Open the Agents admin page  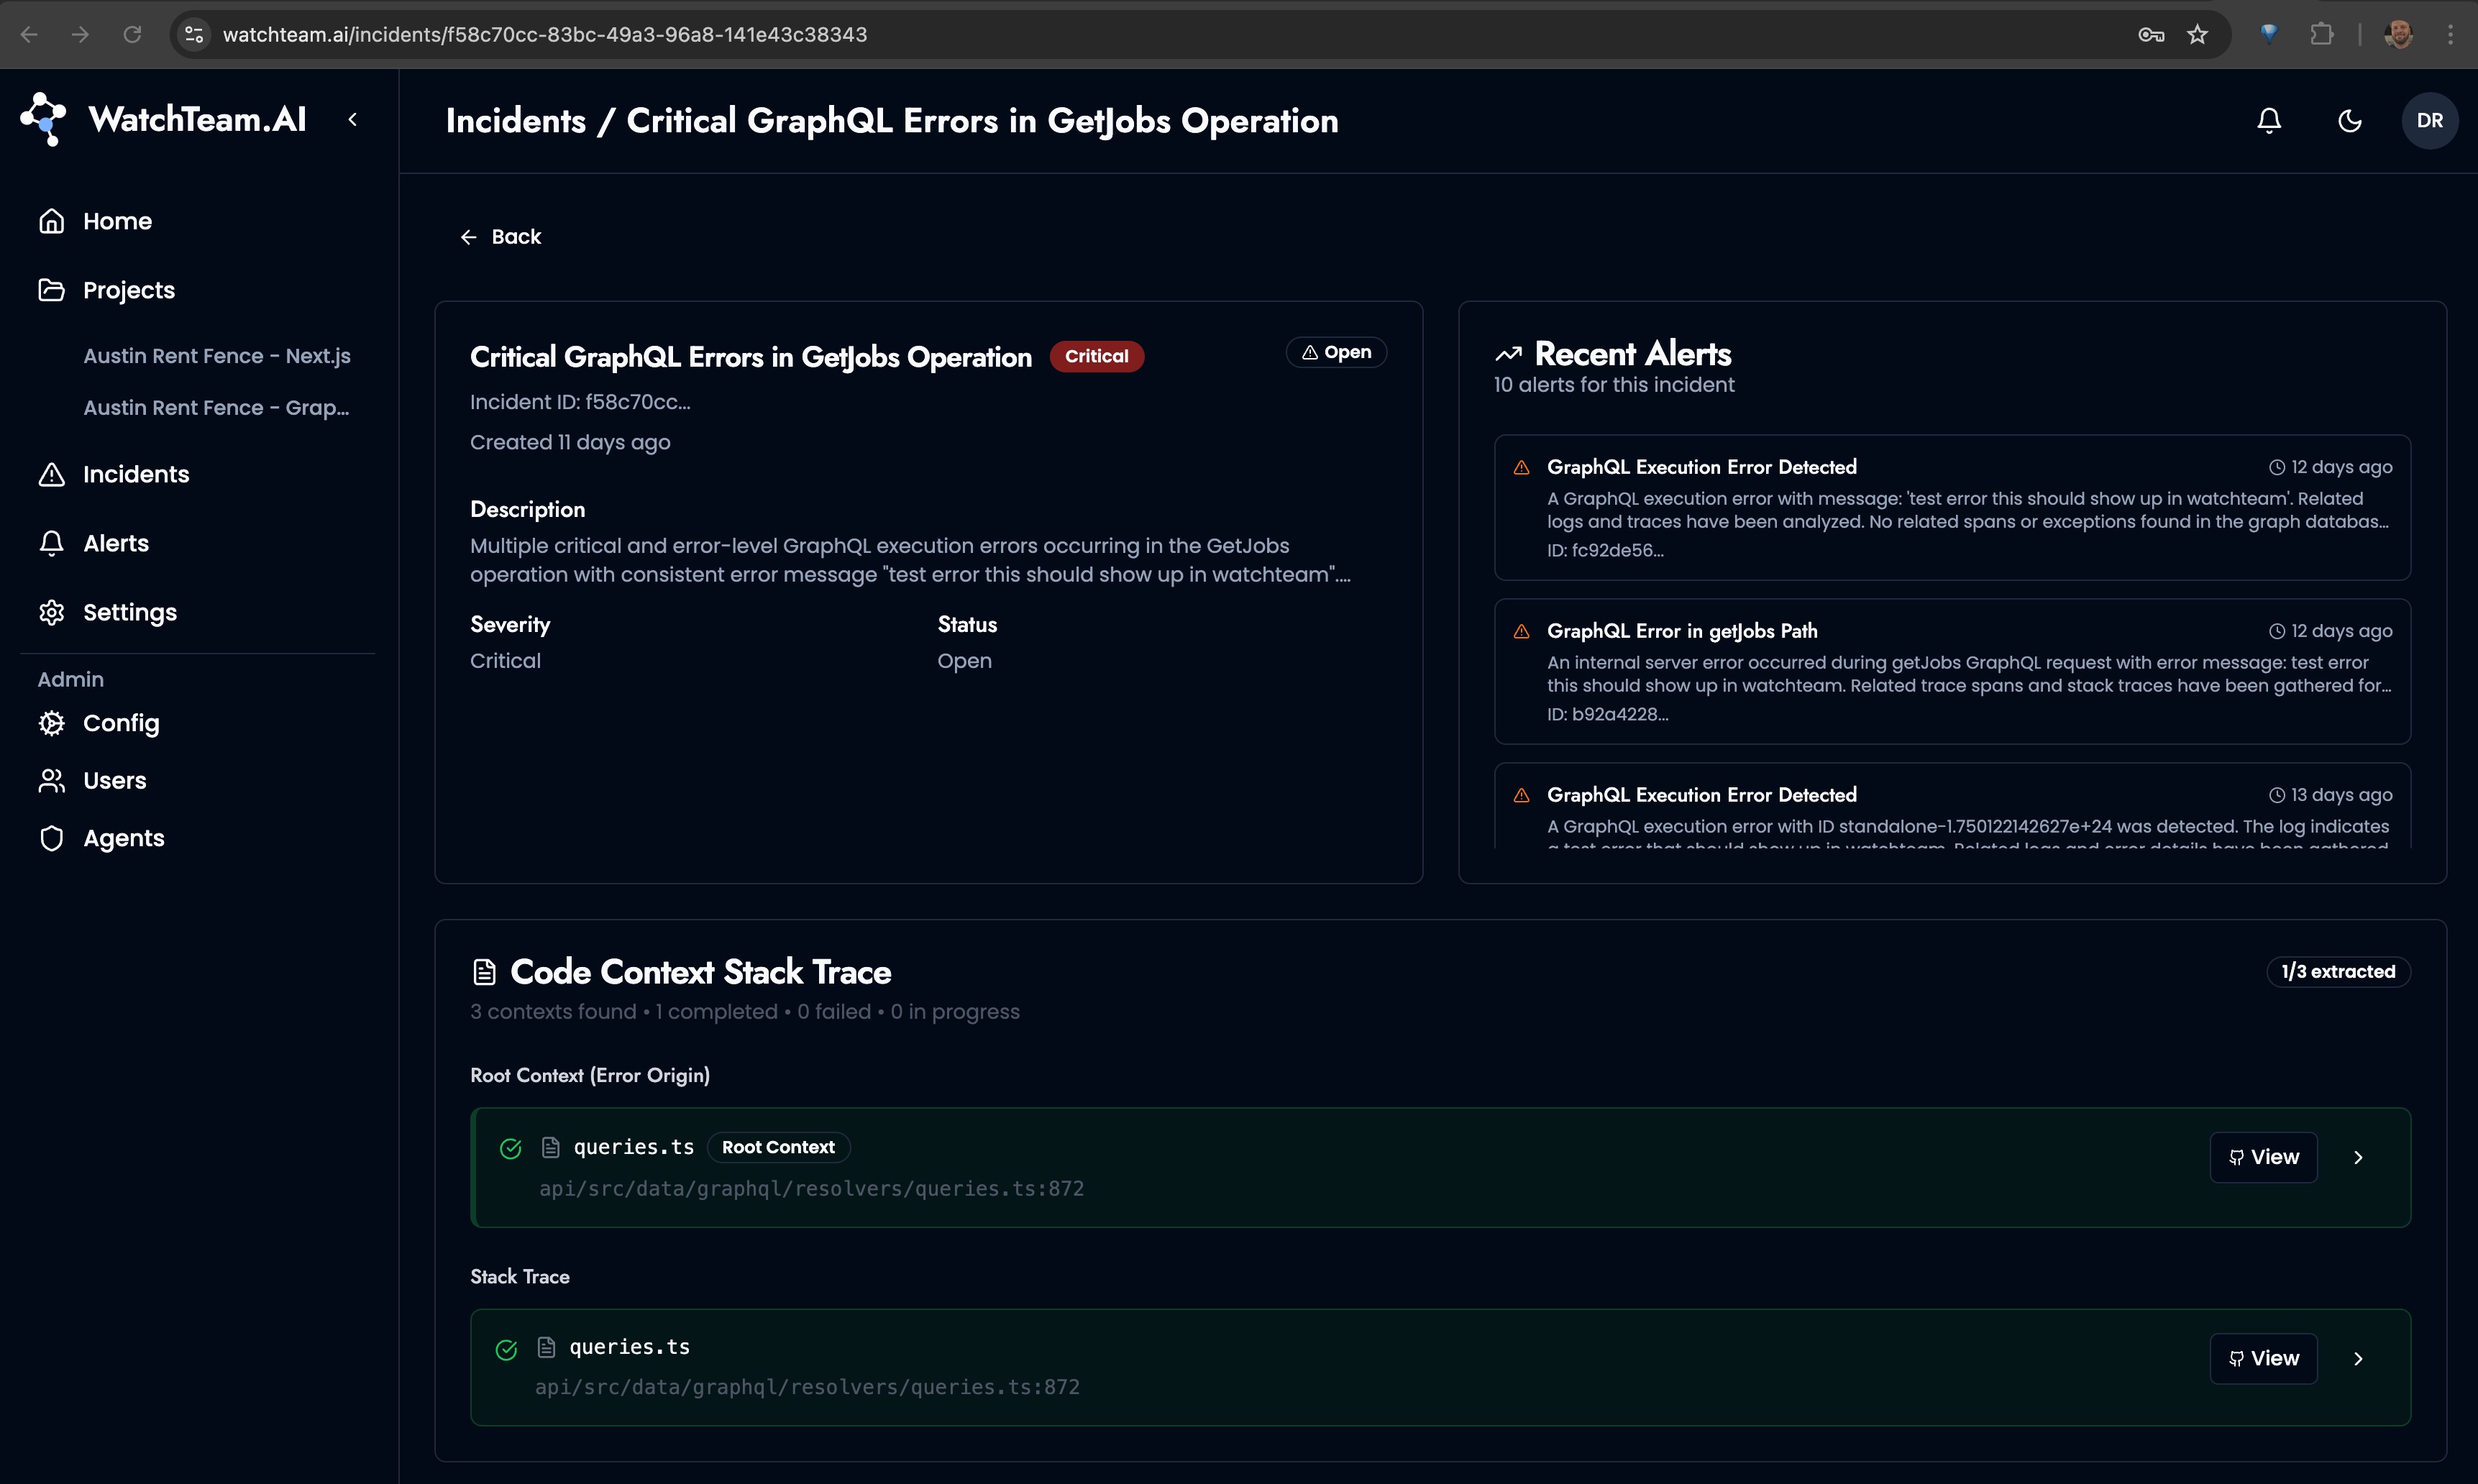(123, 838)
